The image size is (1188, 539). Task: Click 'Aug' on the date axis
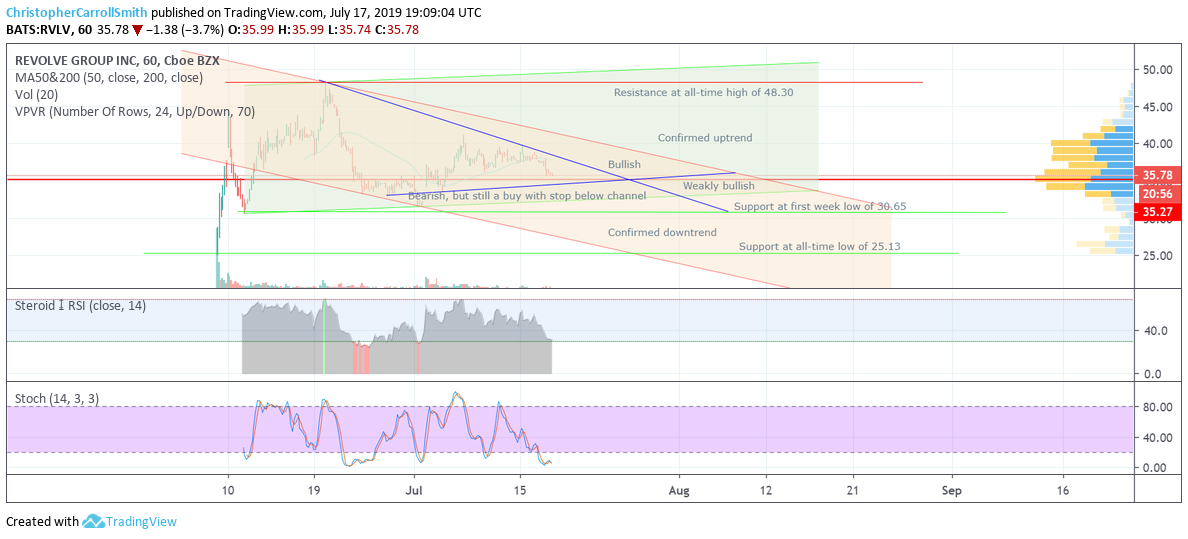pos(680,490)
